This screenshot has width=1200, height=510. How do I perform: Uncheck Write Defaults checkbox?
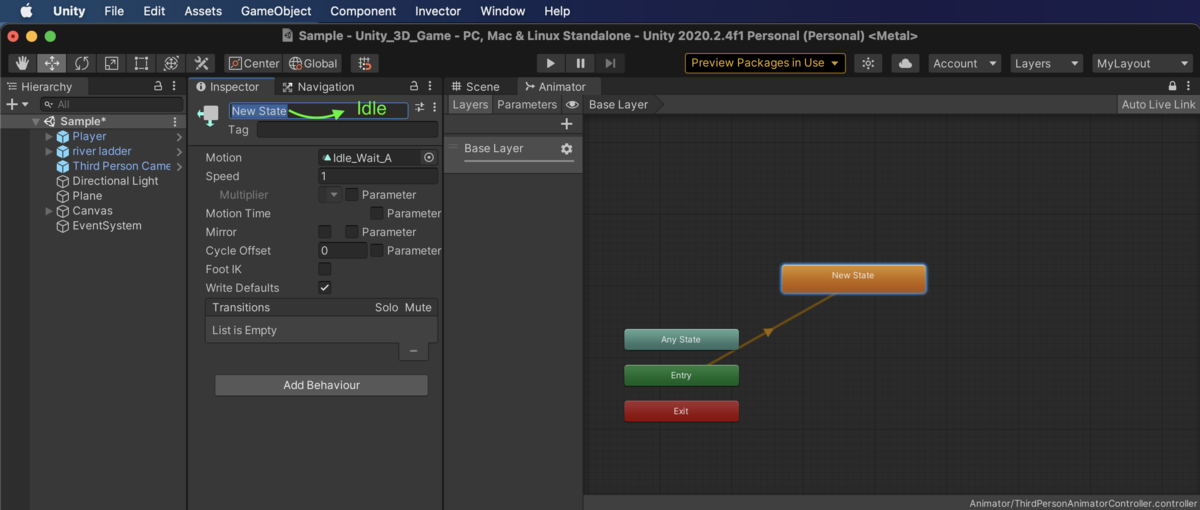[x=325, y=288]
